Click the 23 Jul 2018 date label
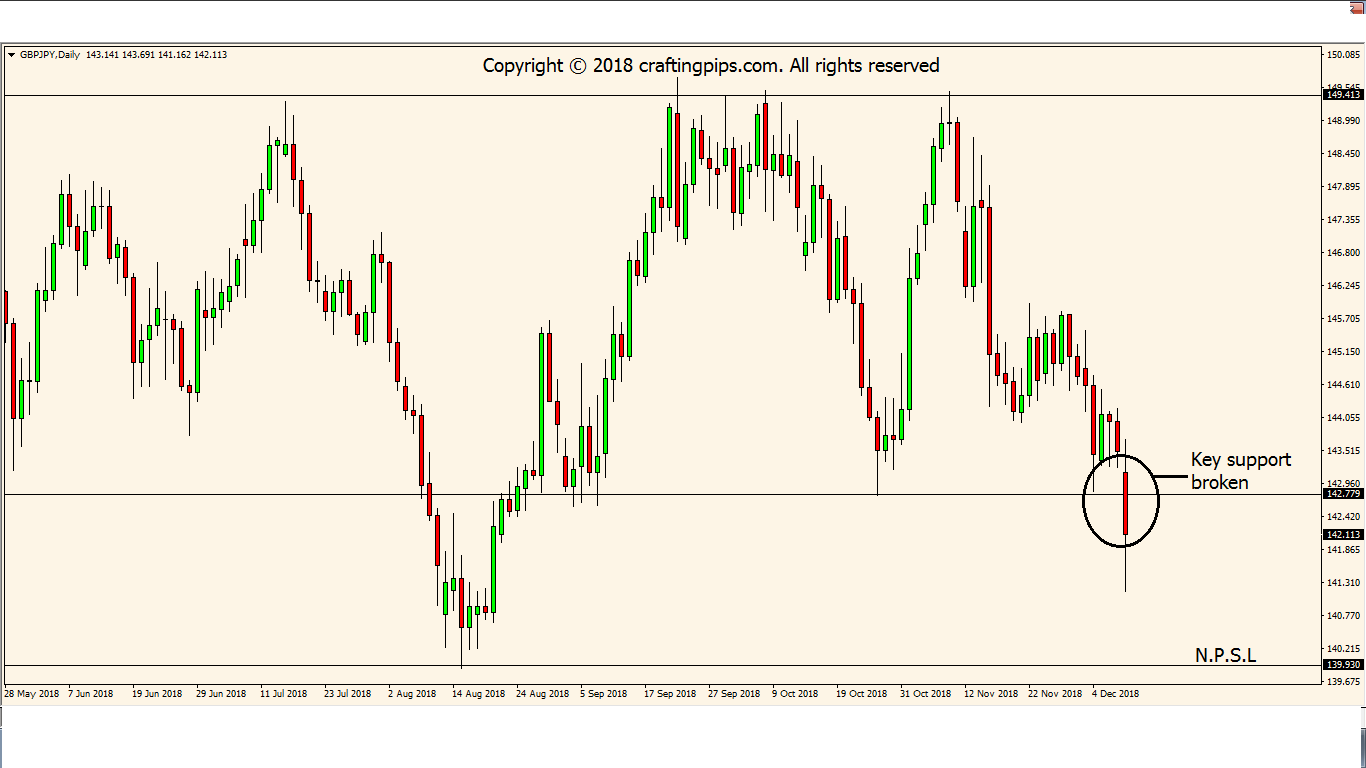1366x768 pixels. pos(347,693)
